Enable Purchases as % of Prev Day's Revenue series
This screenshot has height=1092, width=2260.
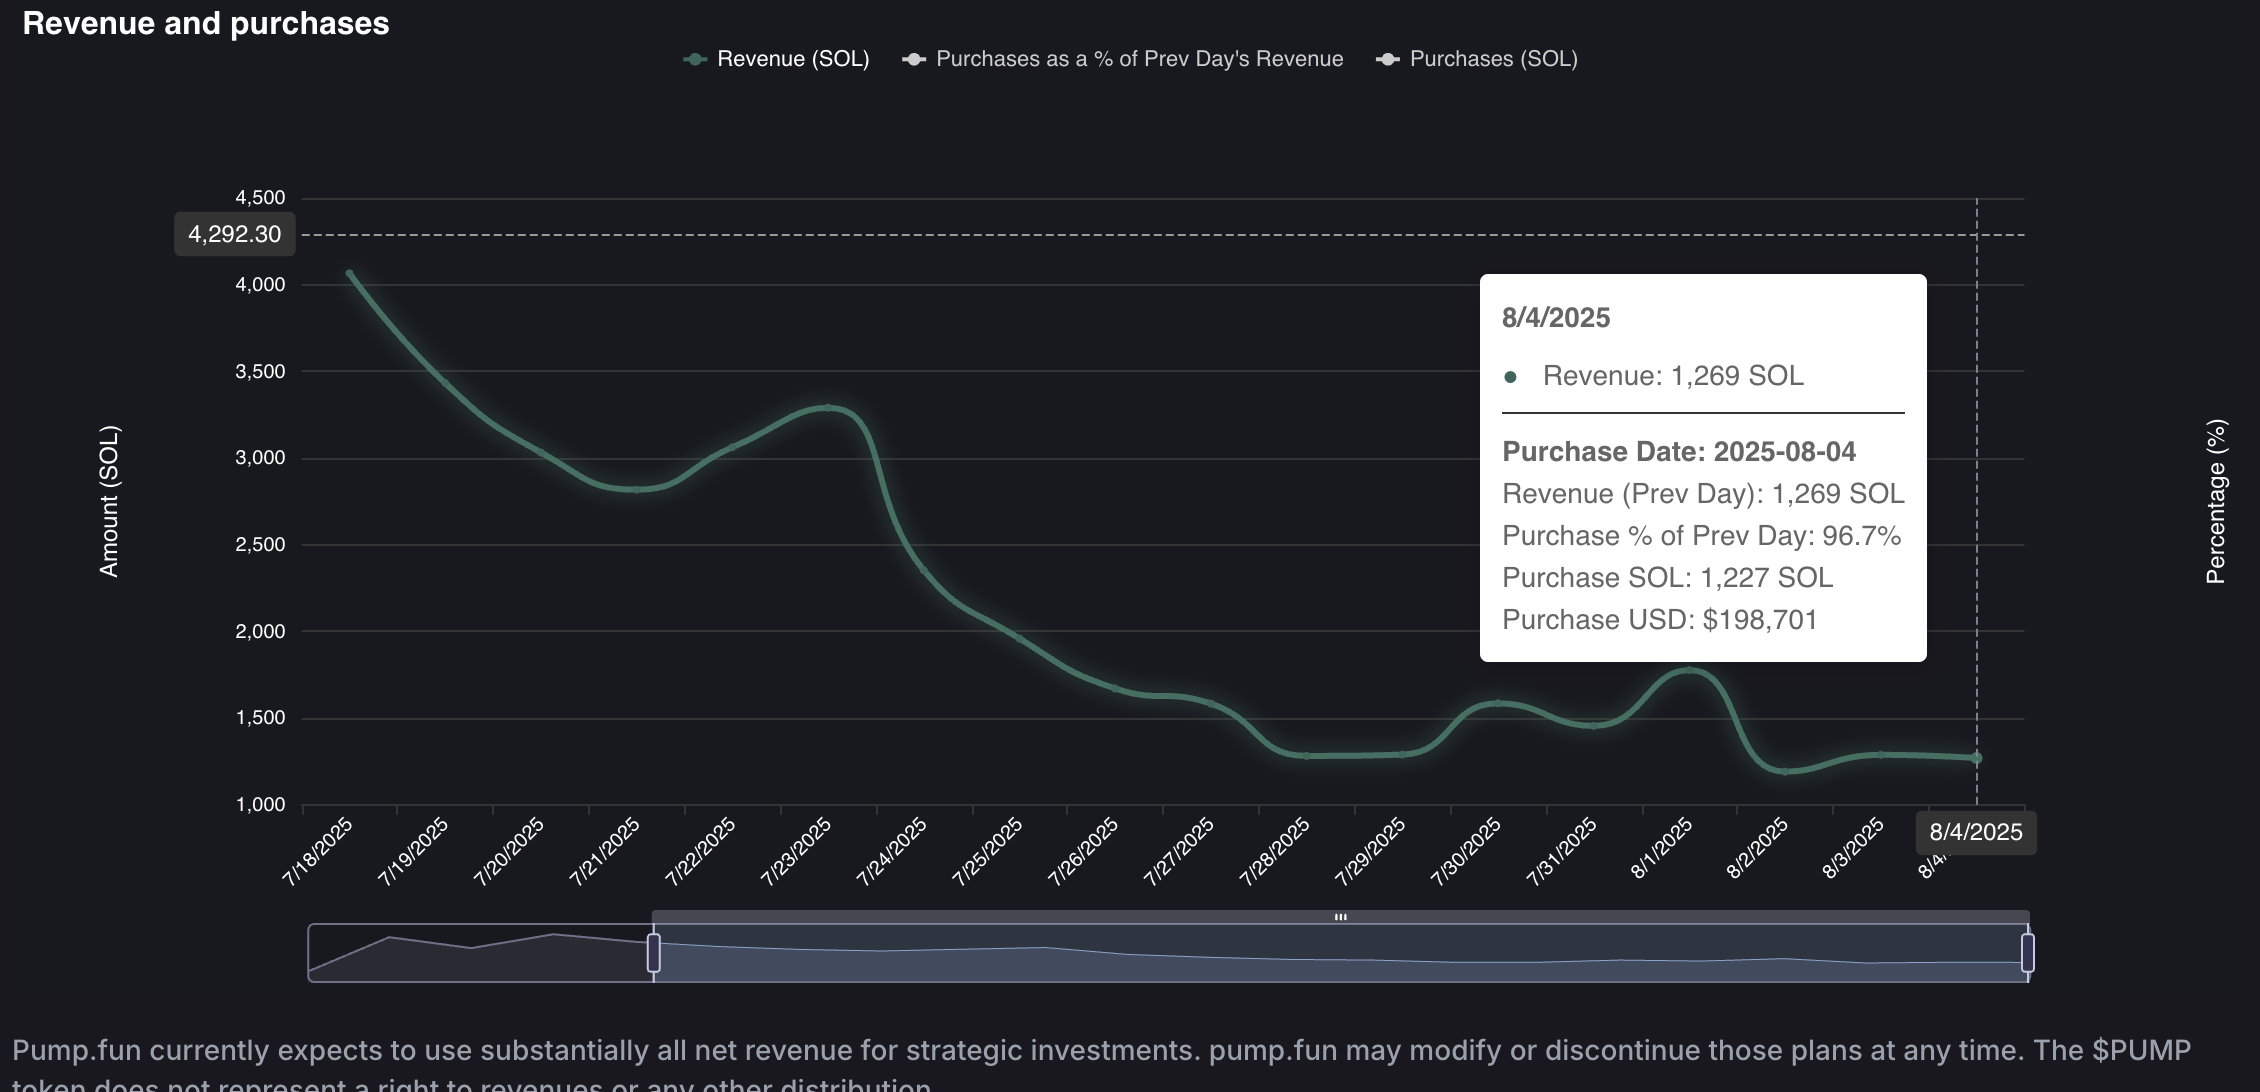pyautogui.click(x=1138, y=59)
